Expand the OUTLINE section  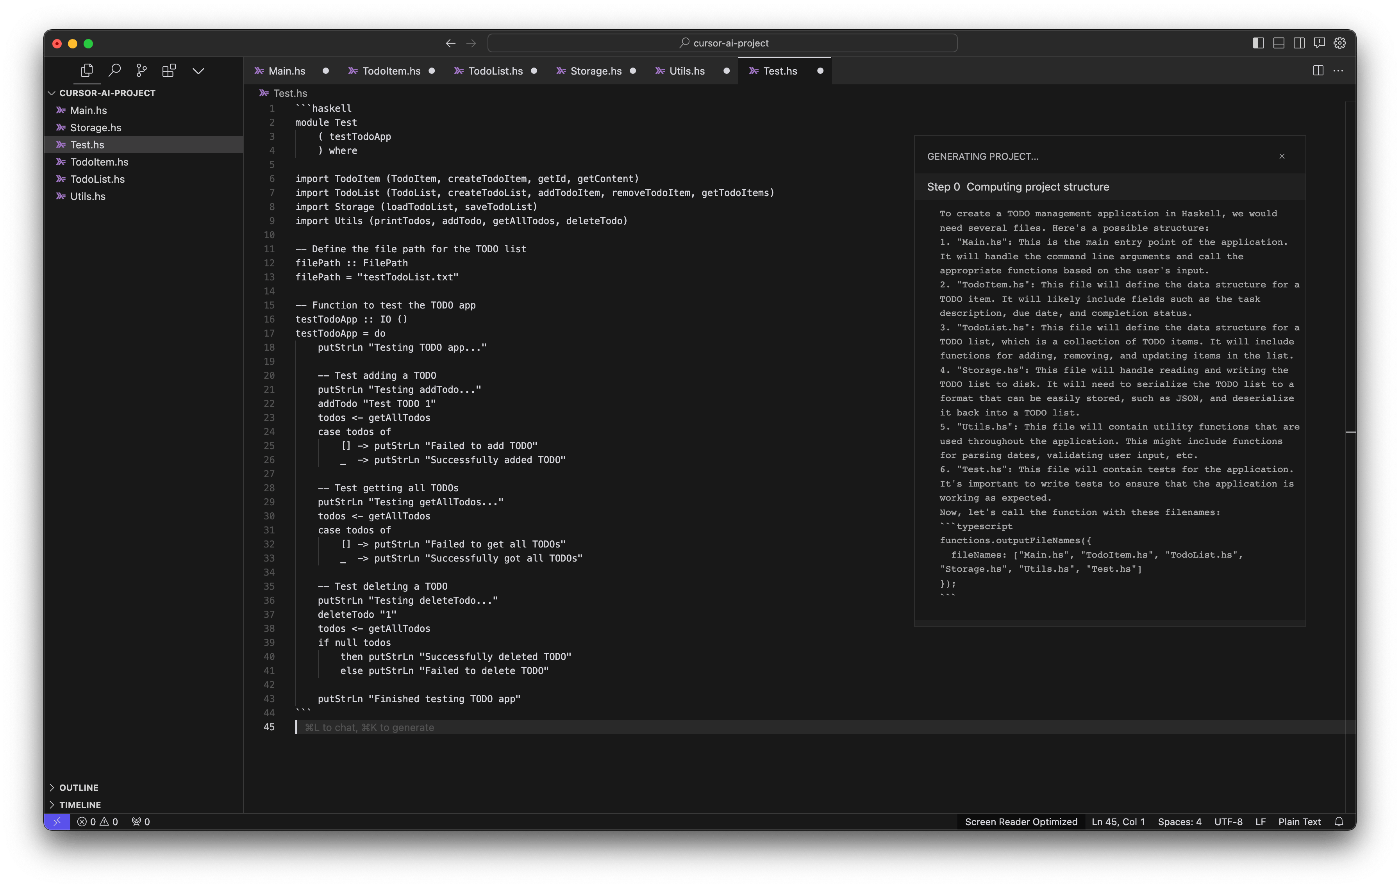coord(143,788)
